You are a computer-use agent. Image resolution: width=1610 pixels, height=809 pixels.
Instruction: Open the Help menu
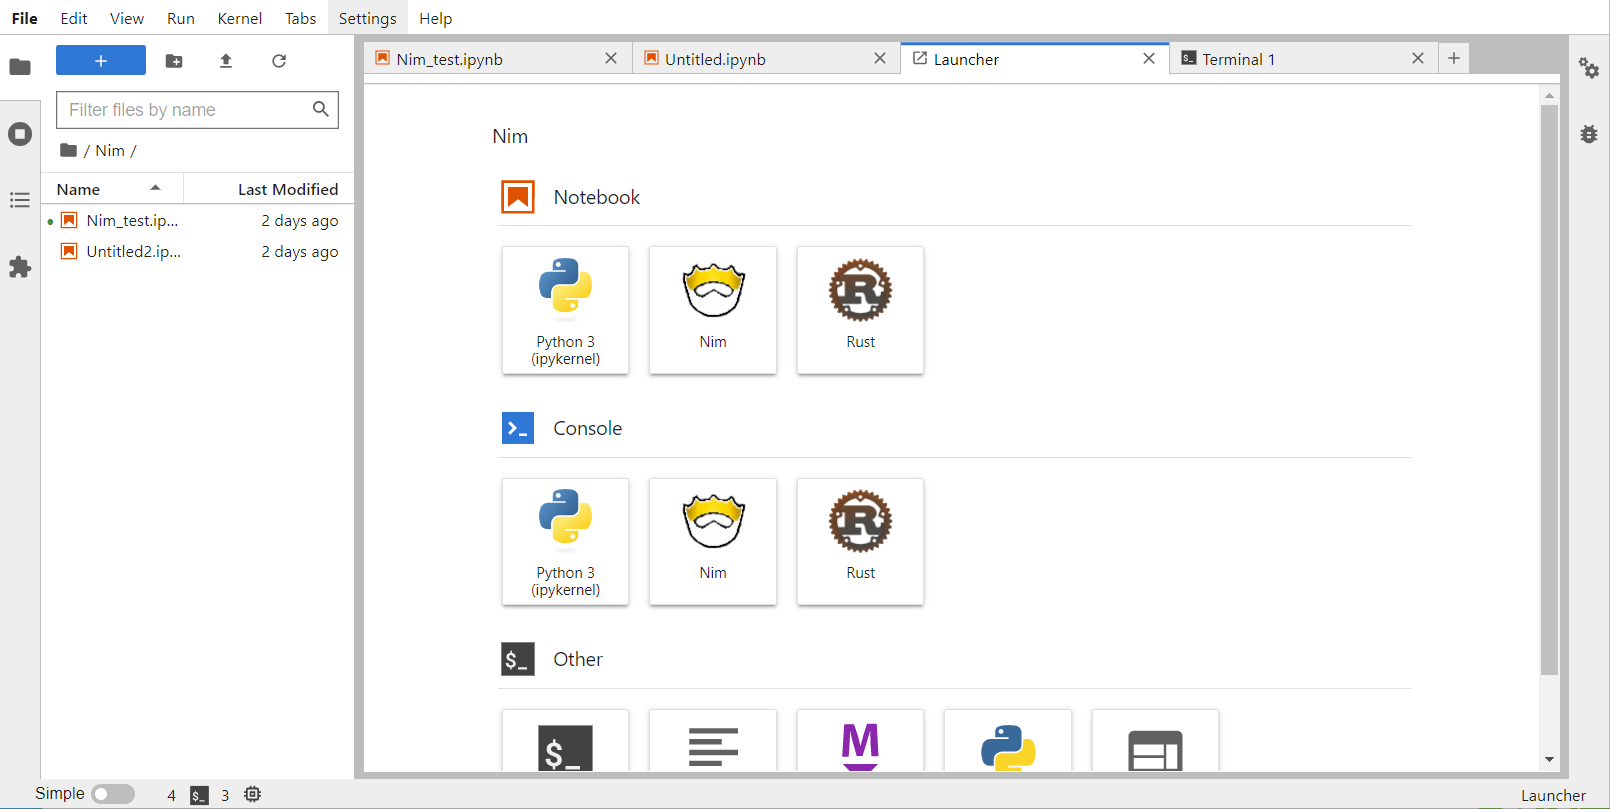(x=436, y=18)
